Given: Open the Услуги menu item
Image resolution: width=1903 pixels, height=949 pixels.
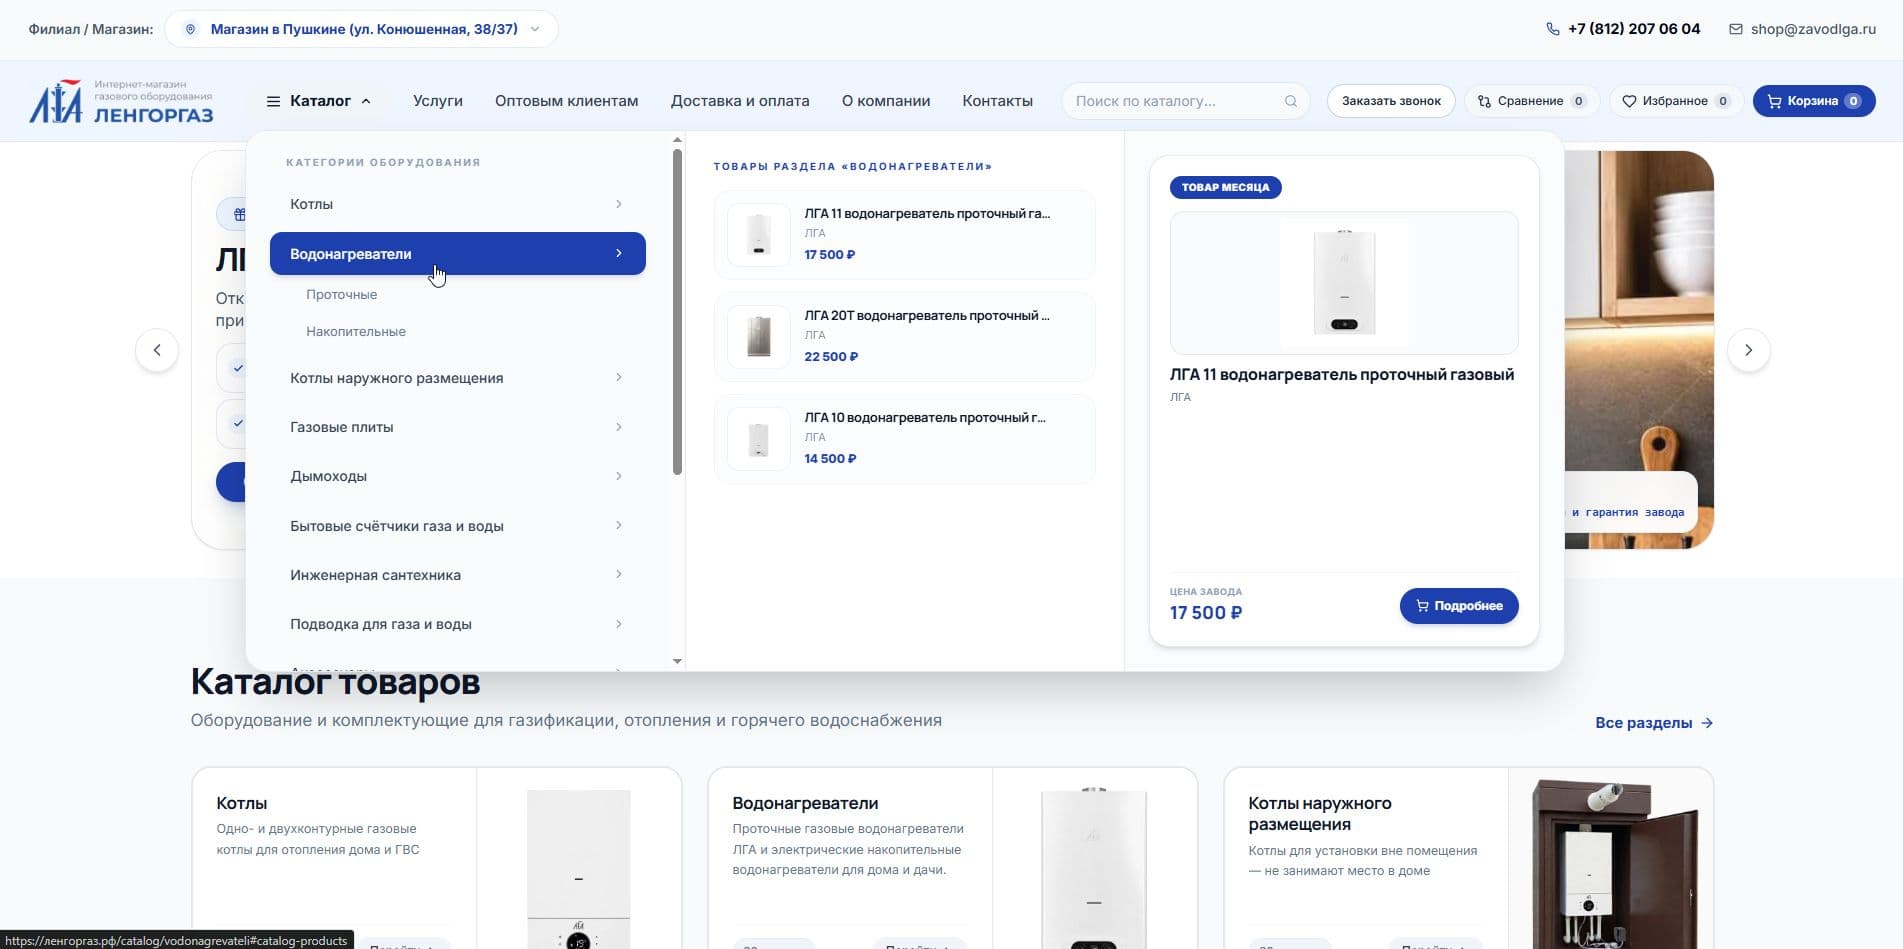Looking at the screenshot, I should (438, 101).
